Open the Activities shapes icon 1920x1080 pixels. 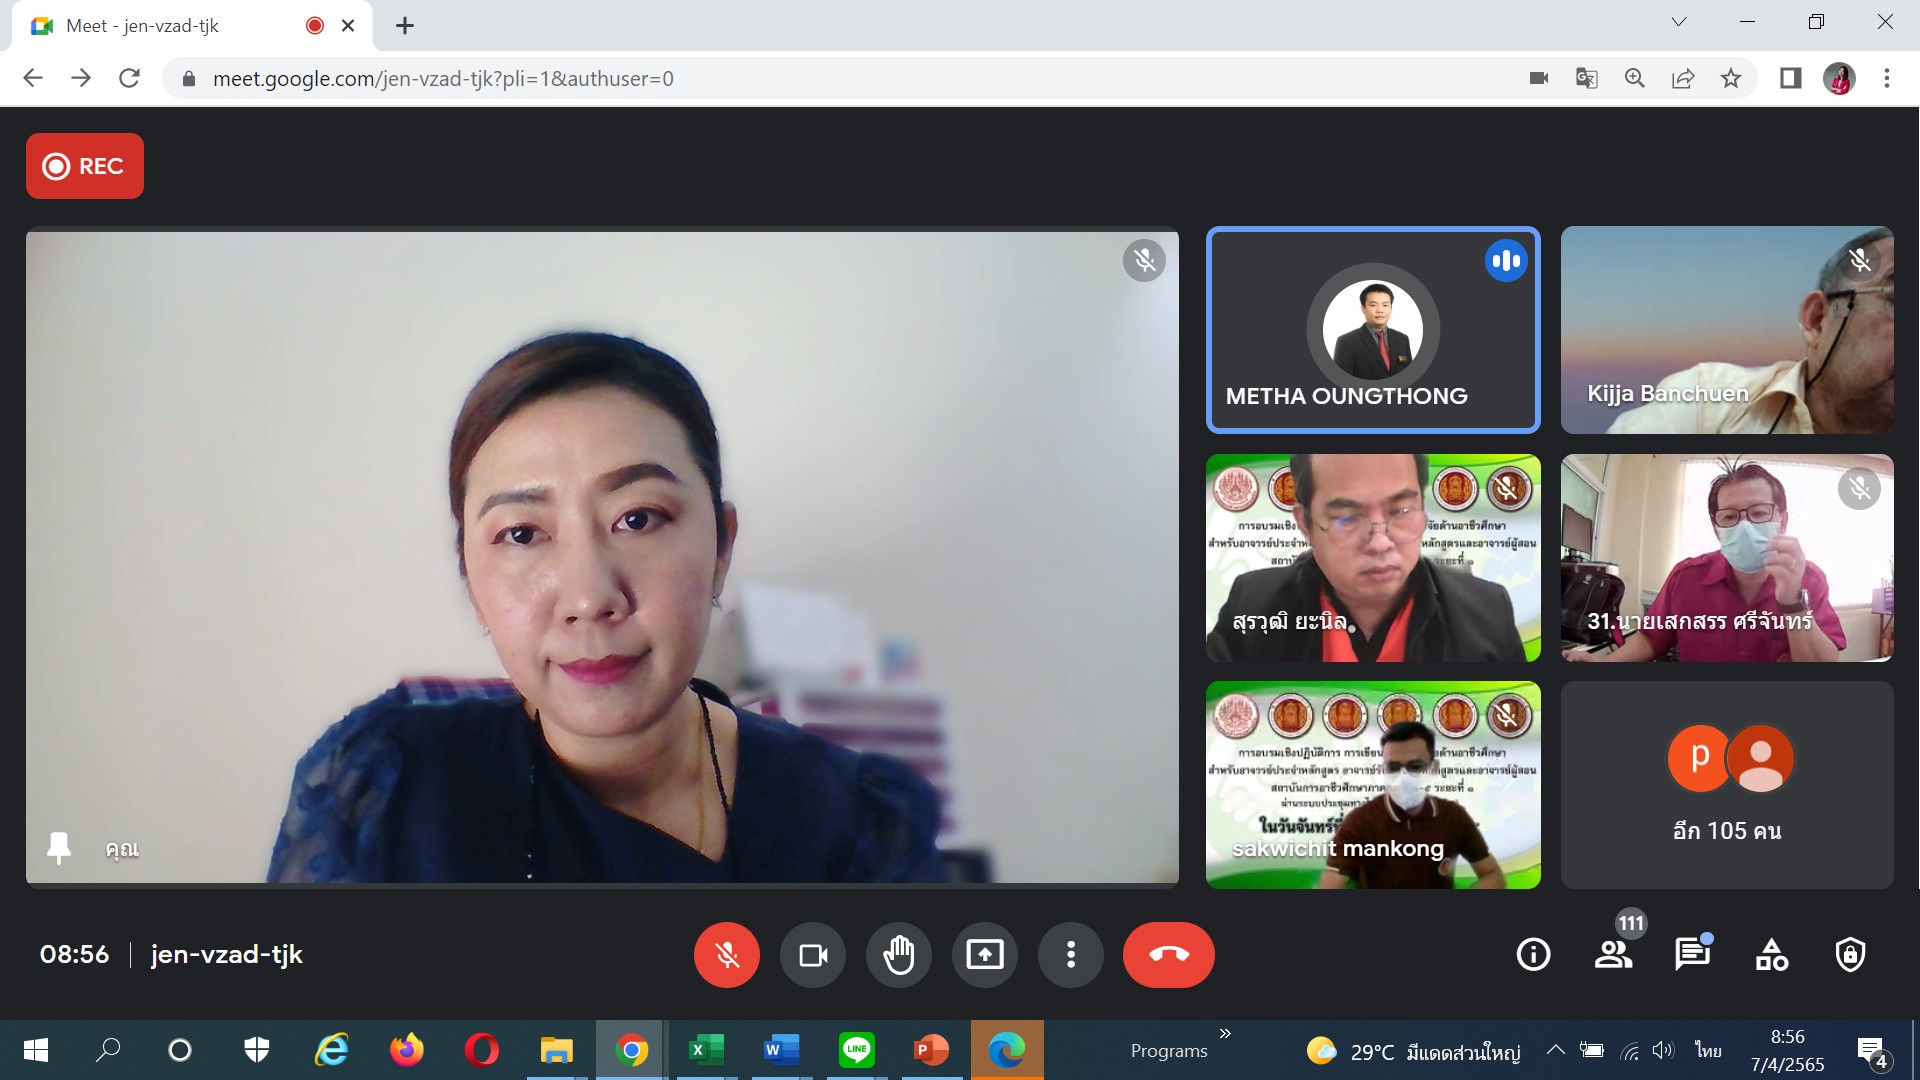(x=1771, y=955)
